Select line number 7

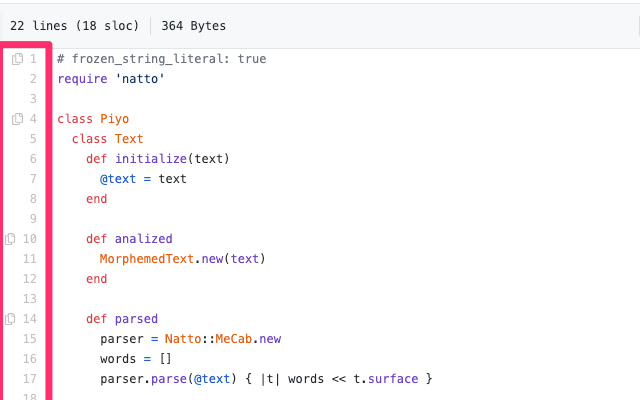coord(33,179)
